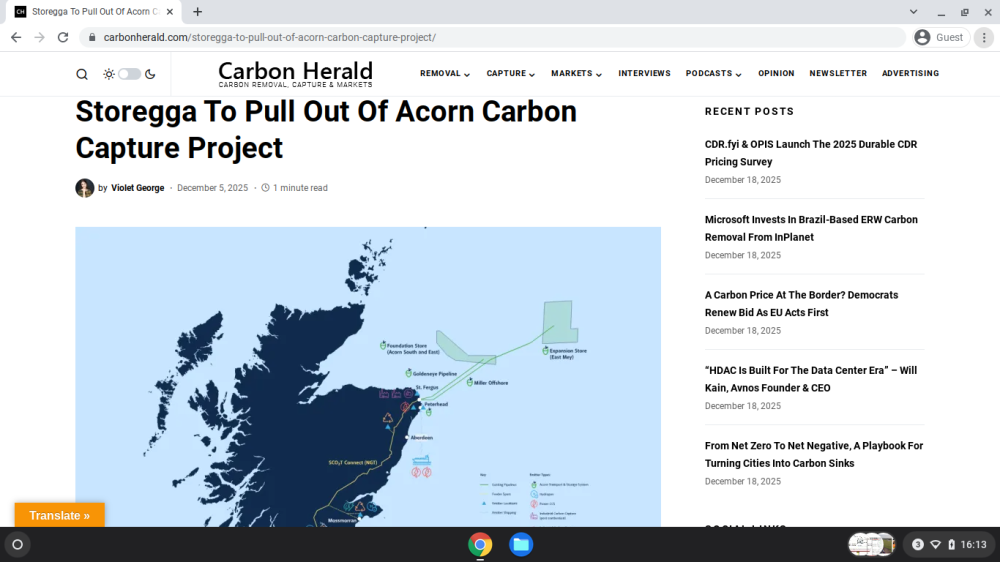Image resolution: width=1000 pixels, height=562 pixels.
Task: Focus the carbonherald.com URL address bar
Action: (492, 38)
